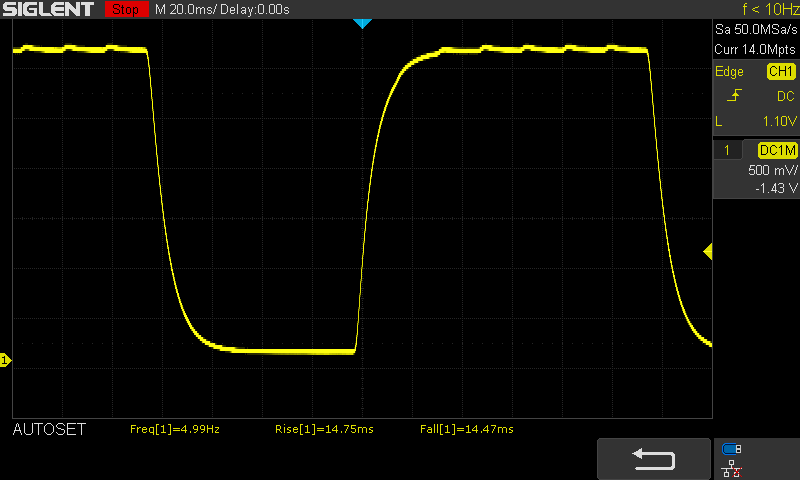Click the Sa 50.0MSa/s sample rate text
The width and height of the screenshot is (800, 480).
click(x=756, y=30)
